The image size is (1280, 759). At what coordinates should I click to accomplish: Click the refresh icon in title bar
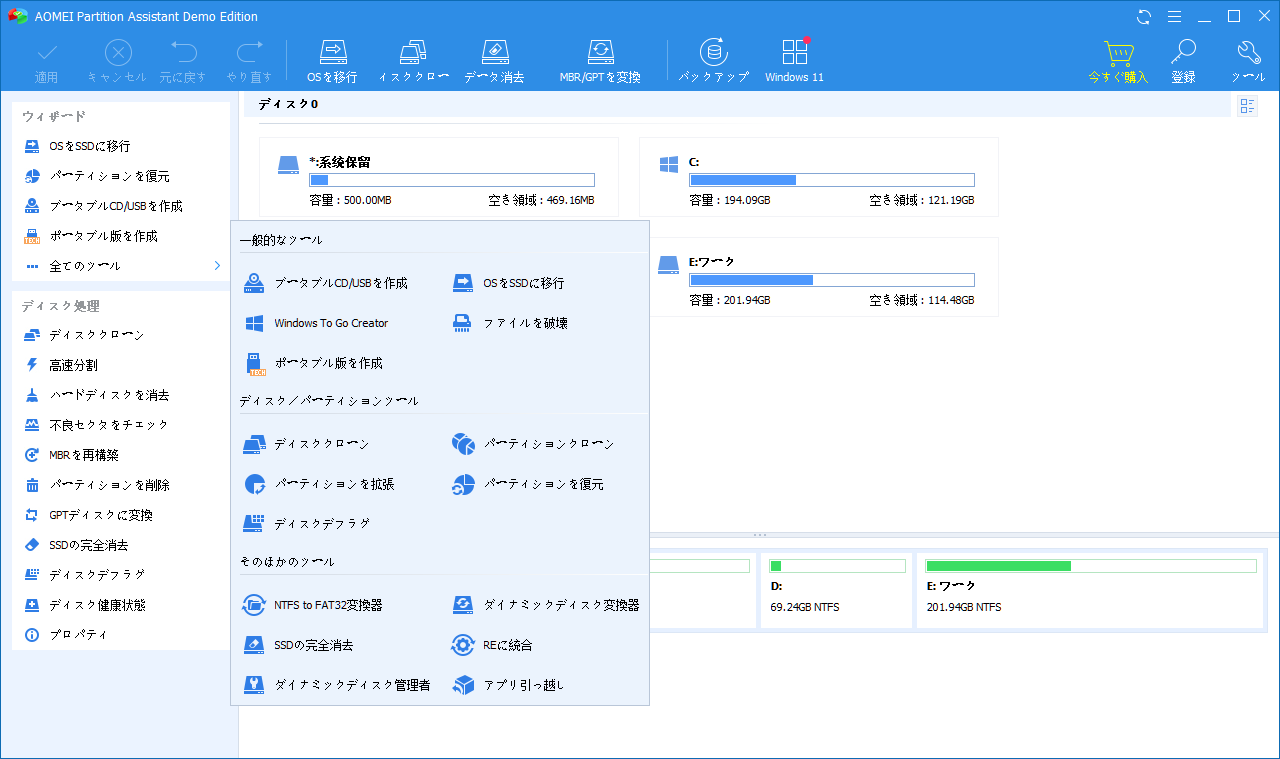coord(1144,16)
